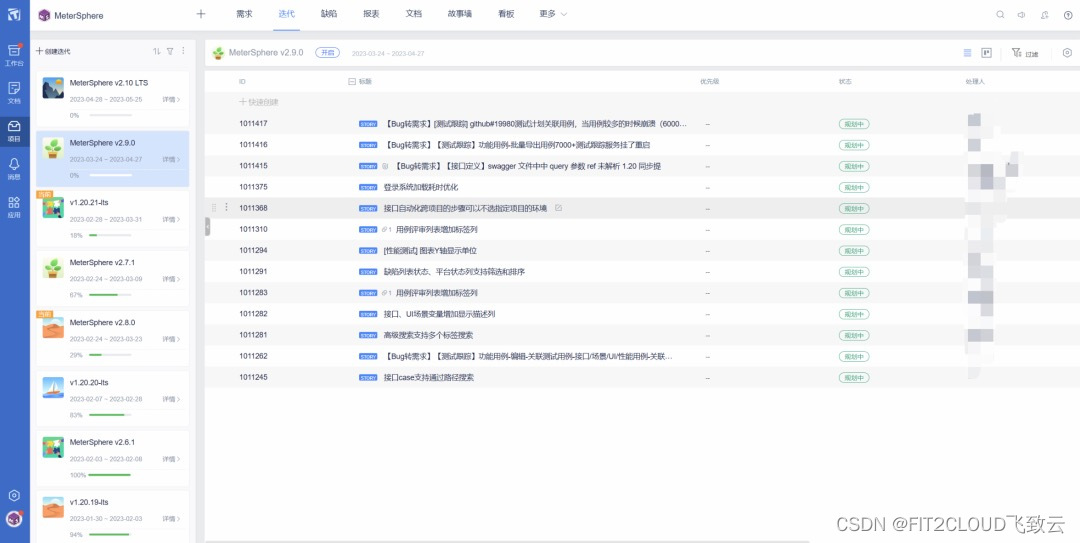Open 详情 for MeterSphere v2.9.0
This screenshot has height=543, width=1080.
coord(172,159)
